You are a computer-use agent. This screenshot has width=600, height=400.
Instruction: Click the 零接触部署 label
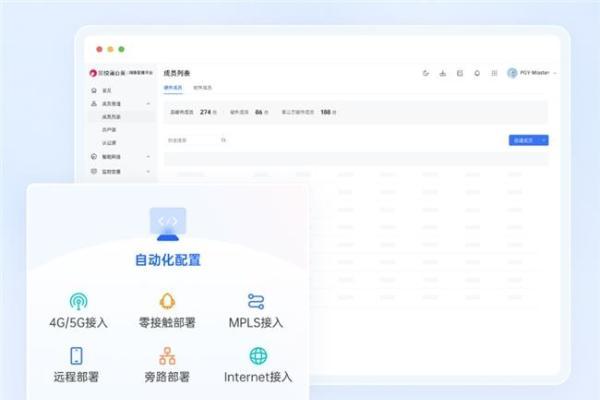click(x=167, y=322)
